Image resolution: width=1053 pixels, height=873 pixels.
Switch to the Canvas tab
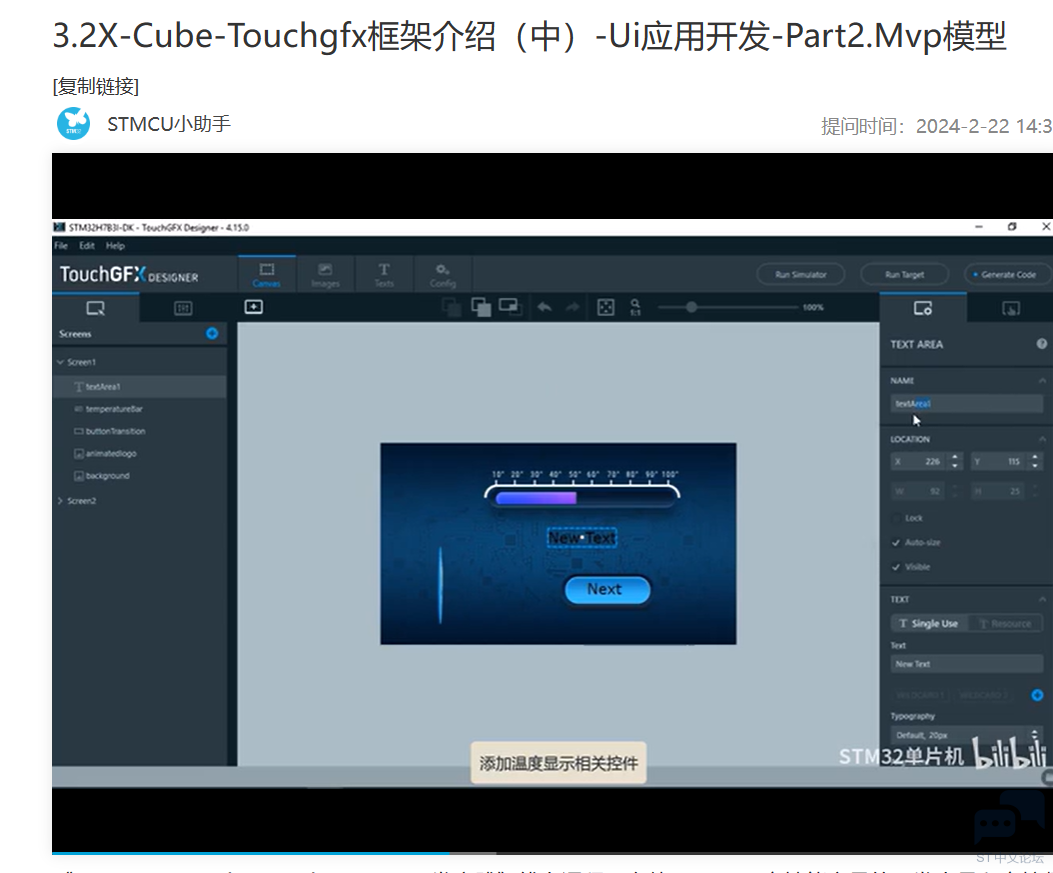click(267, 275)
